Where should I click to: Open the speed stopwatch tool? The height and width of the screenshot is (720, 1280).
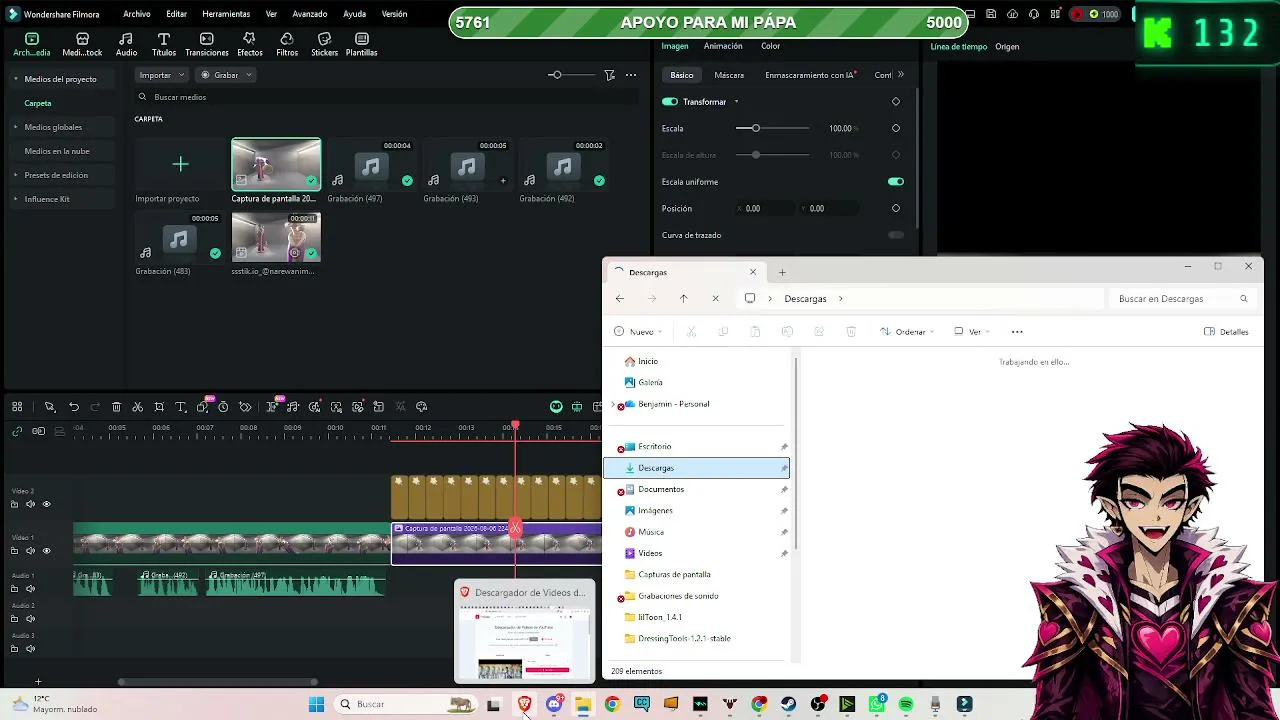[x=223, y=407]
